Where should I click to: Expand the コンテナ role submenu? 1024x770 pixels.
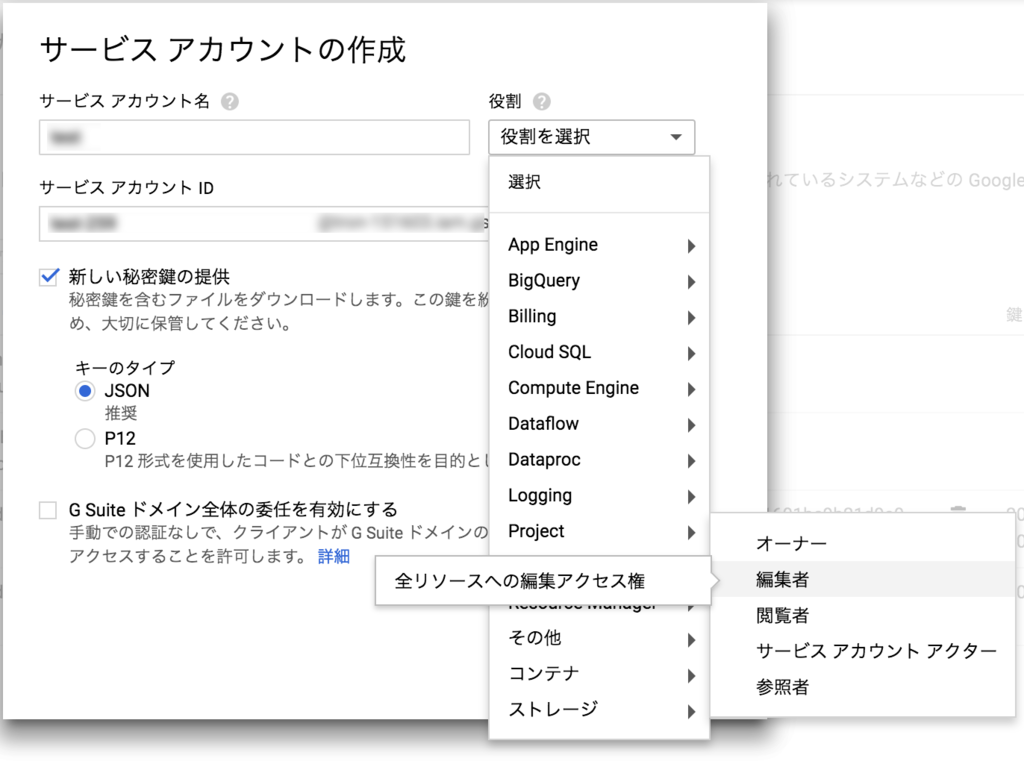coord(599,675)
